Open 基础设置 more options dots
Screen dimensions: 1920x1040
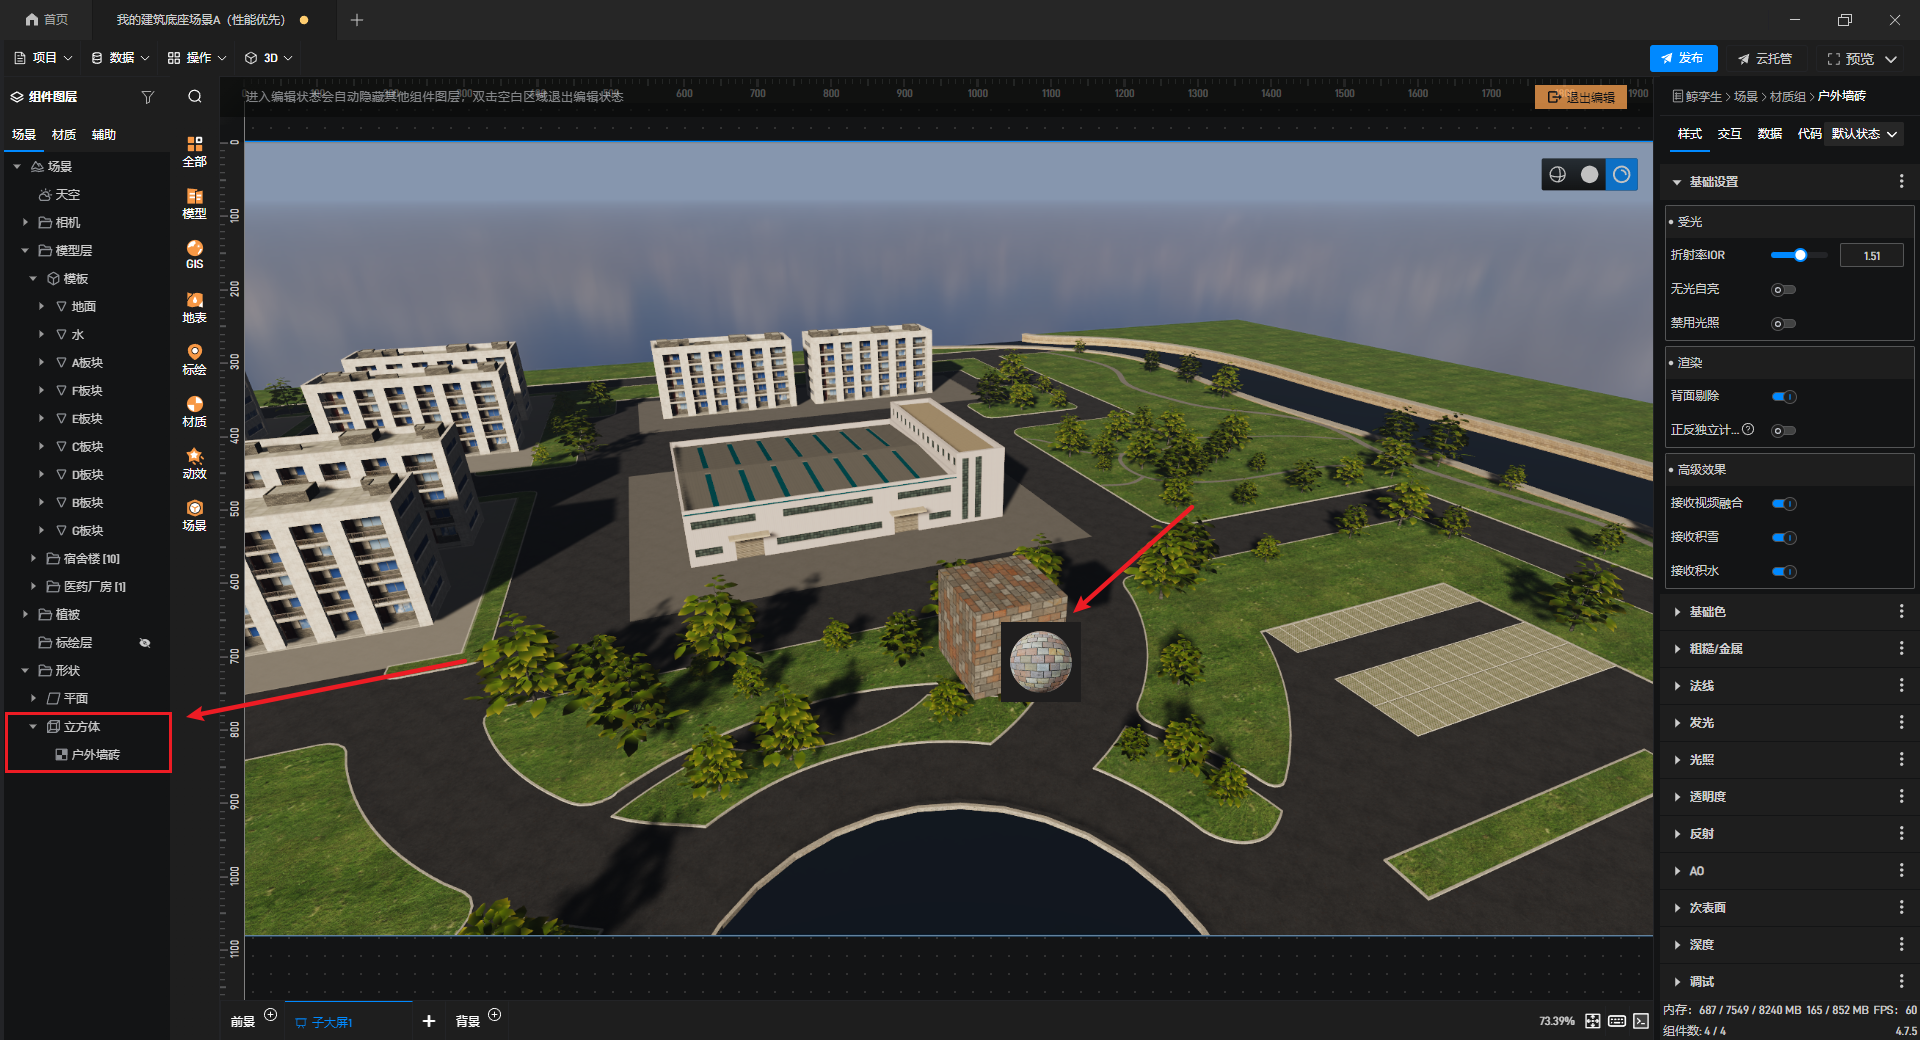[x=1901, y=182]
